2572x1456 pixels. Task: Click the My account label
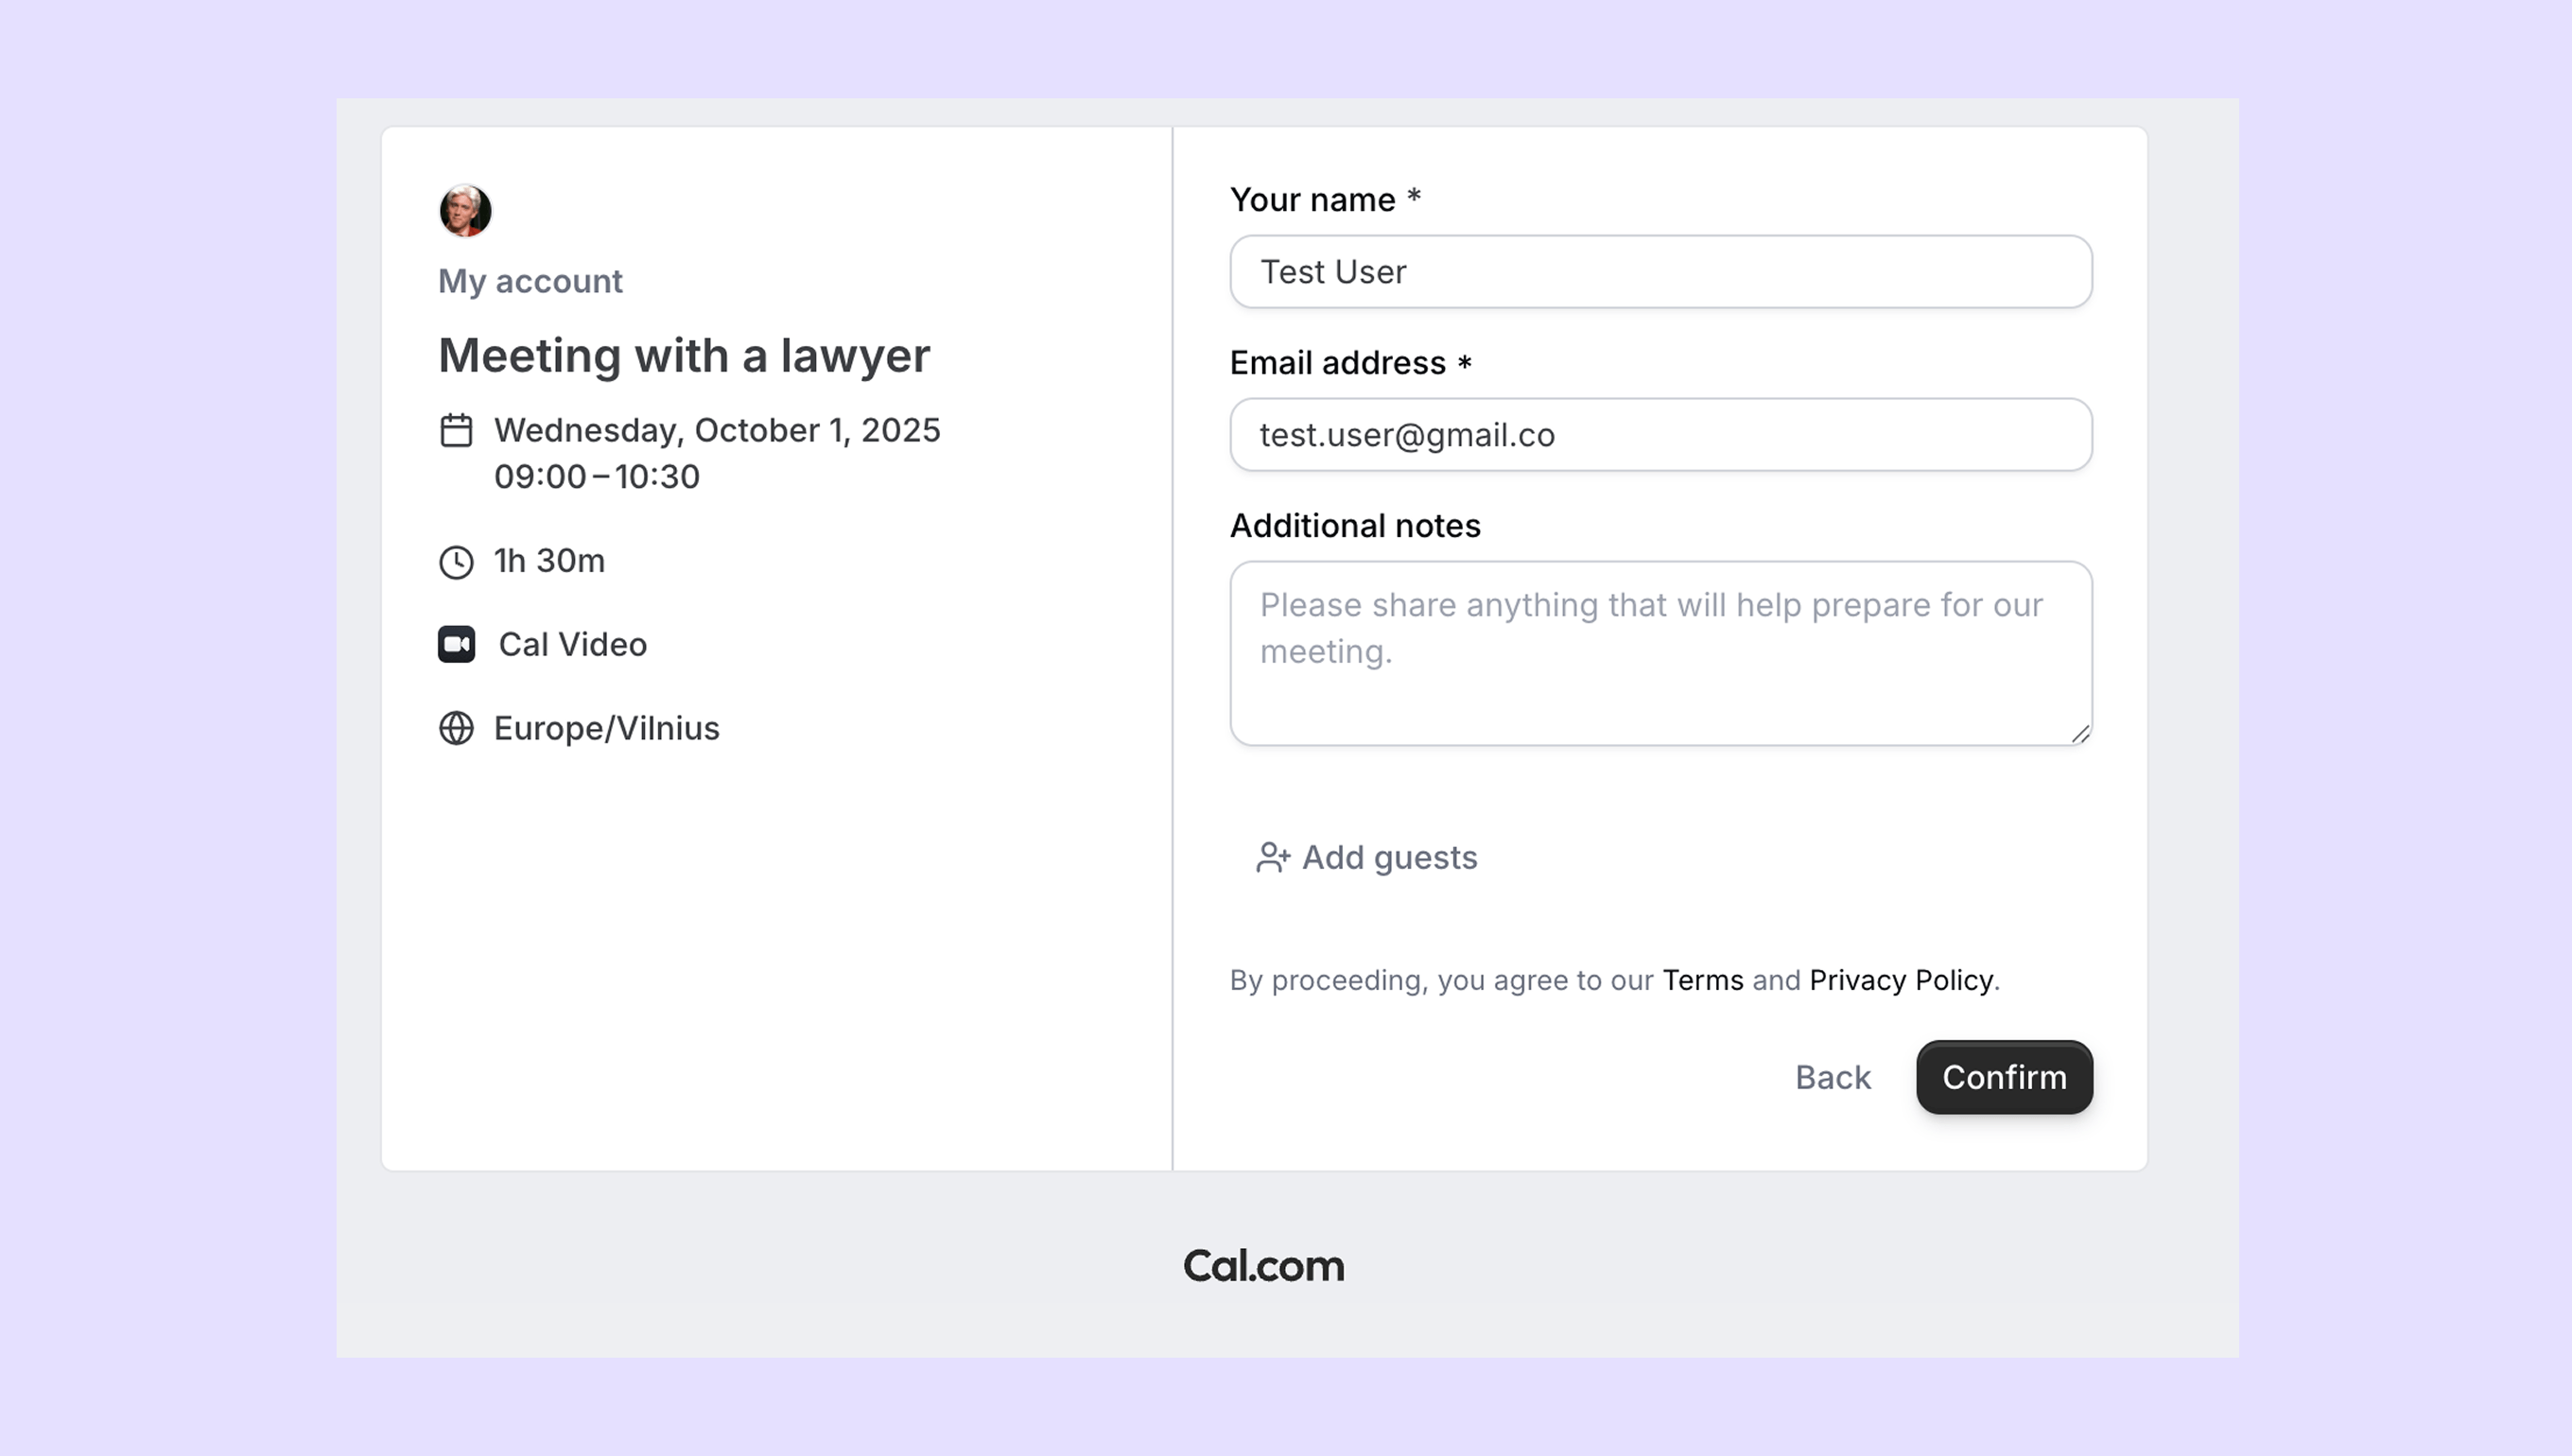point(530,281)
